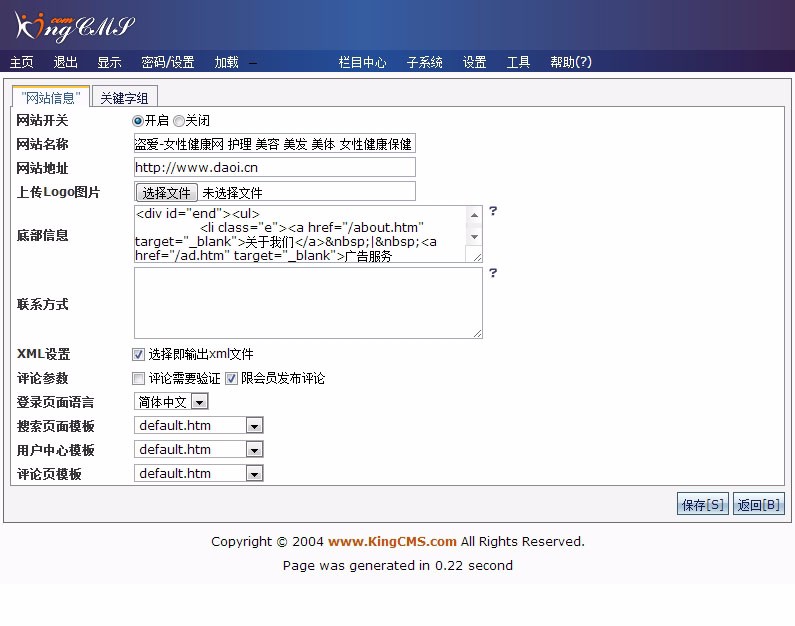
Task: Open the 主页 menu item
Action: [22, 62]
